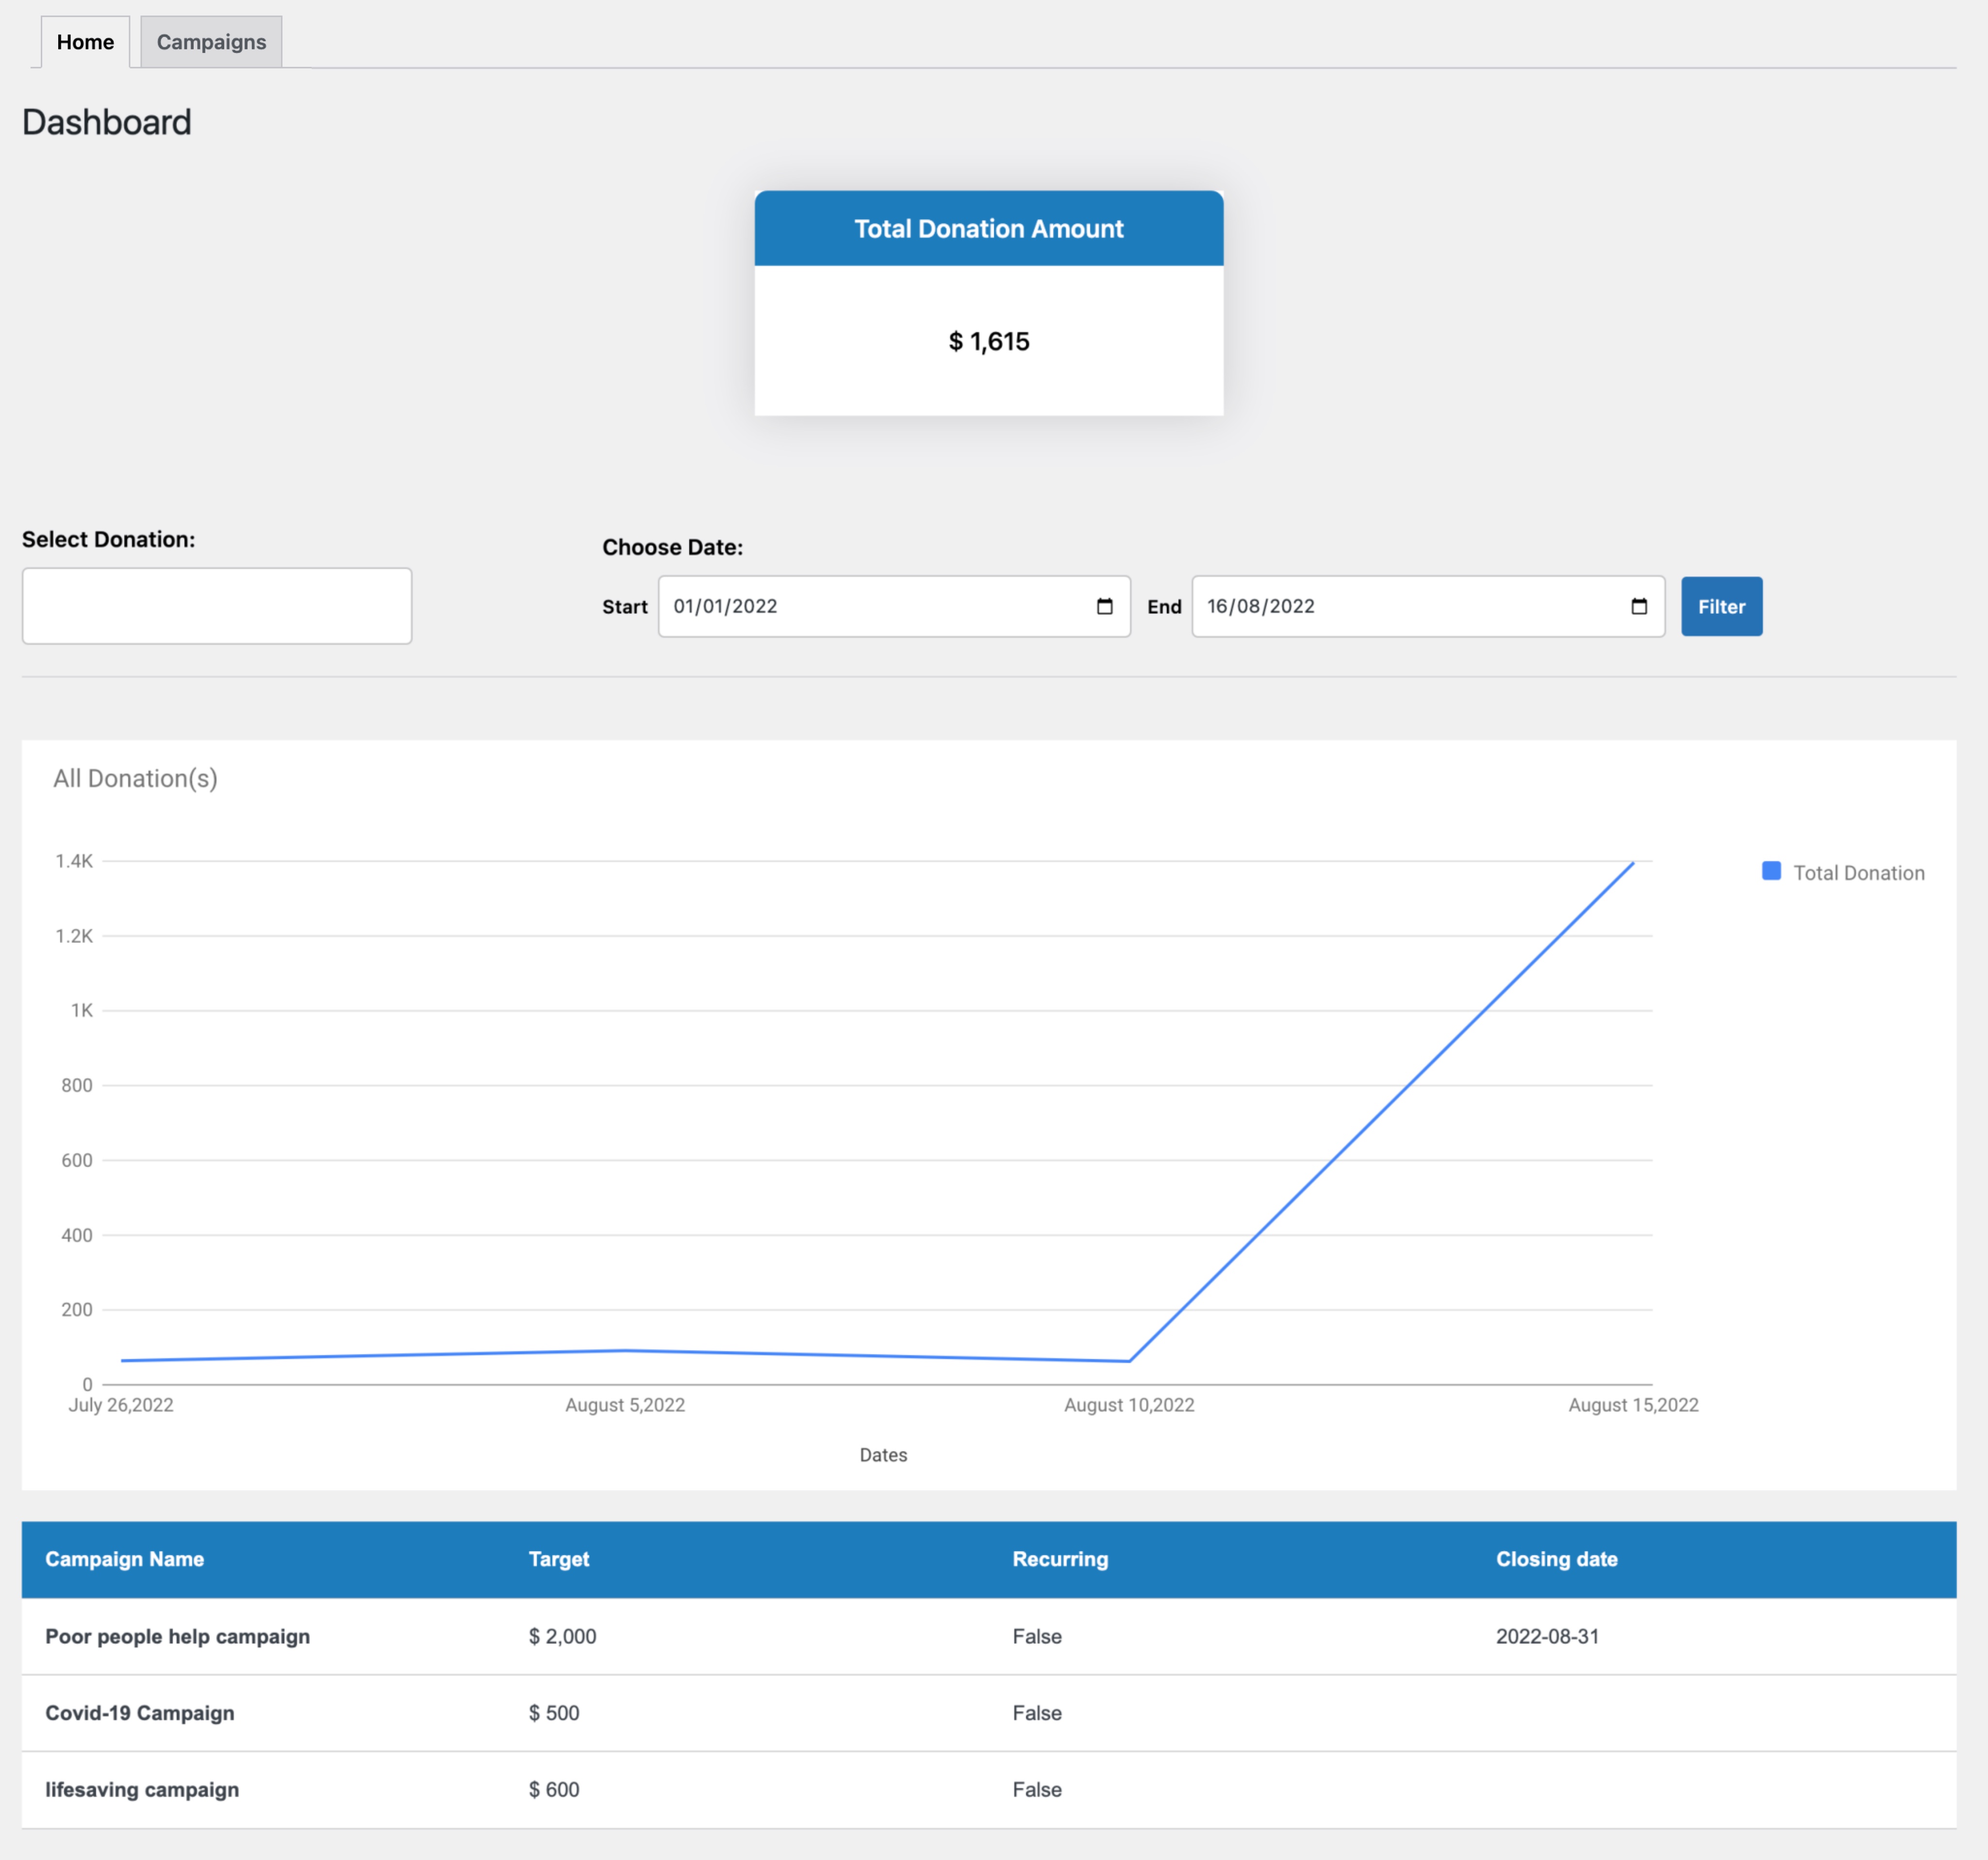
Task: Click the Closing date column header
Action: (1557, 1559)
